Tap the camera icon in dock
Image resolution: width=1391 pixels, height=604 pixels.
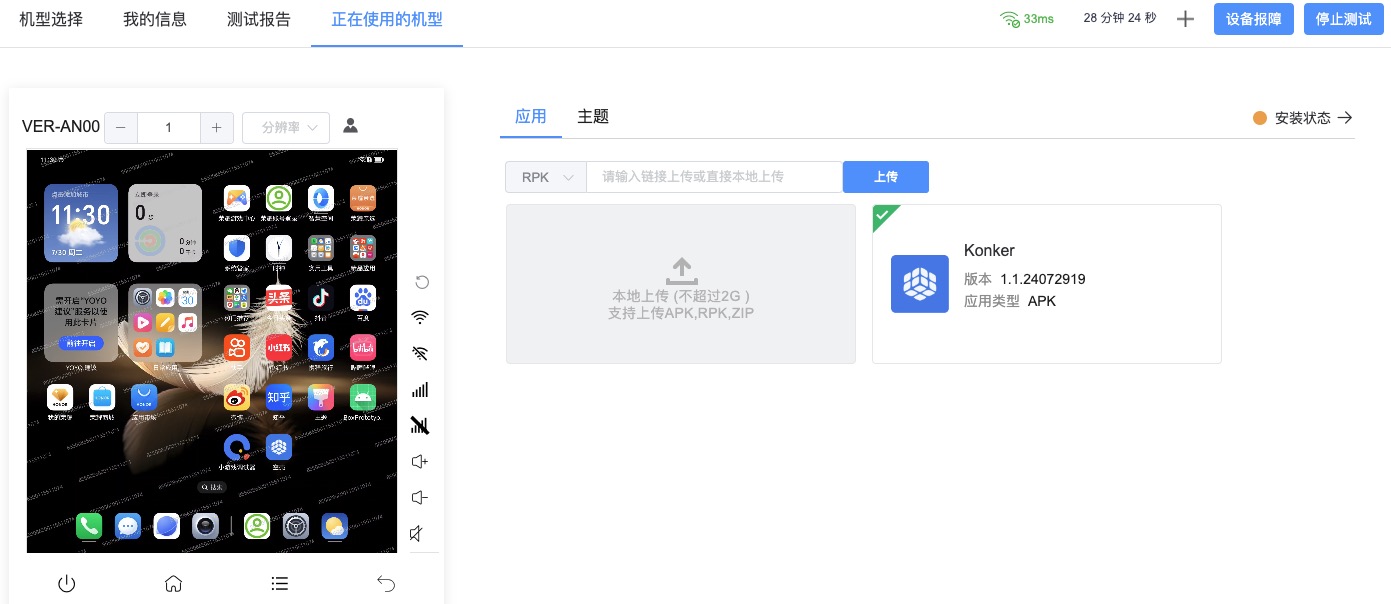pyautogui.click(x=205, y=526)
